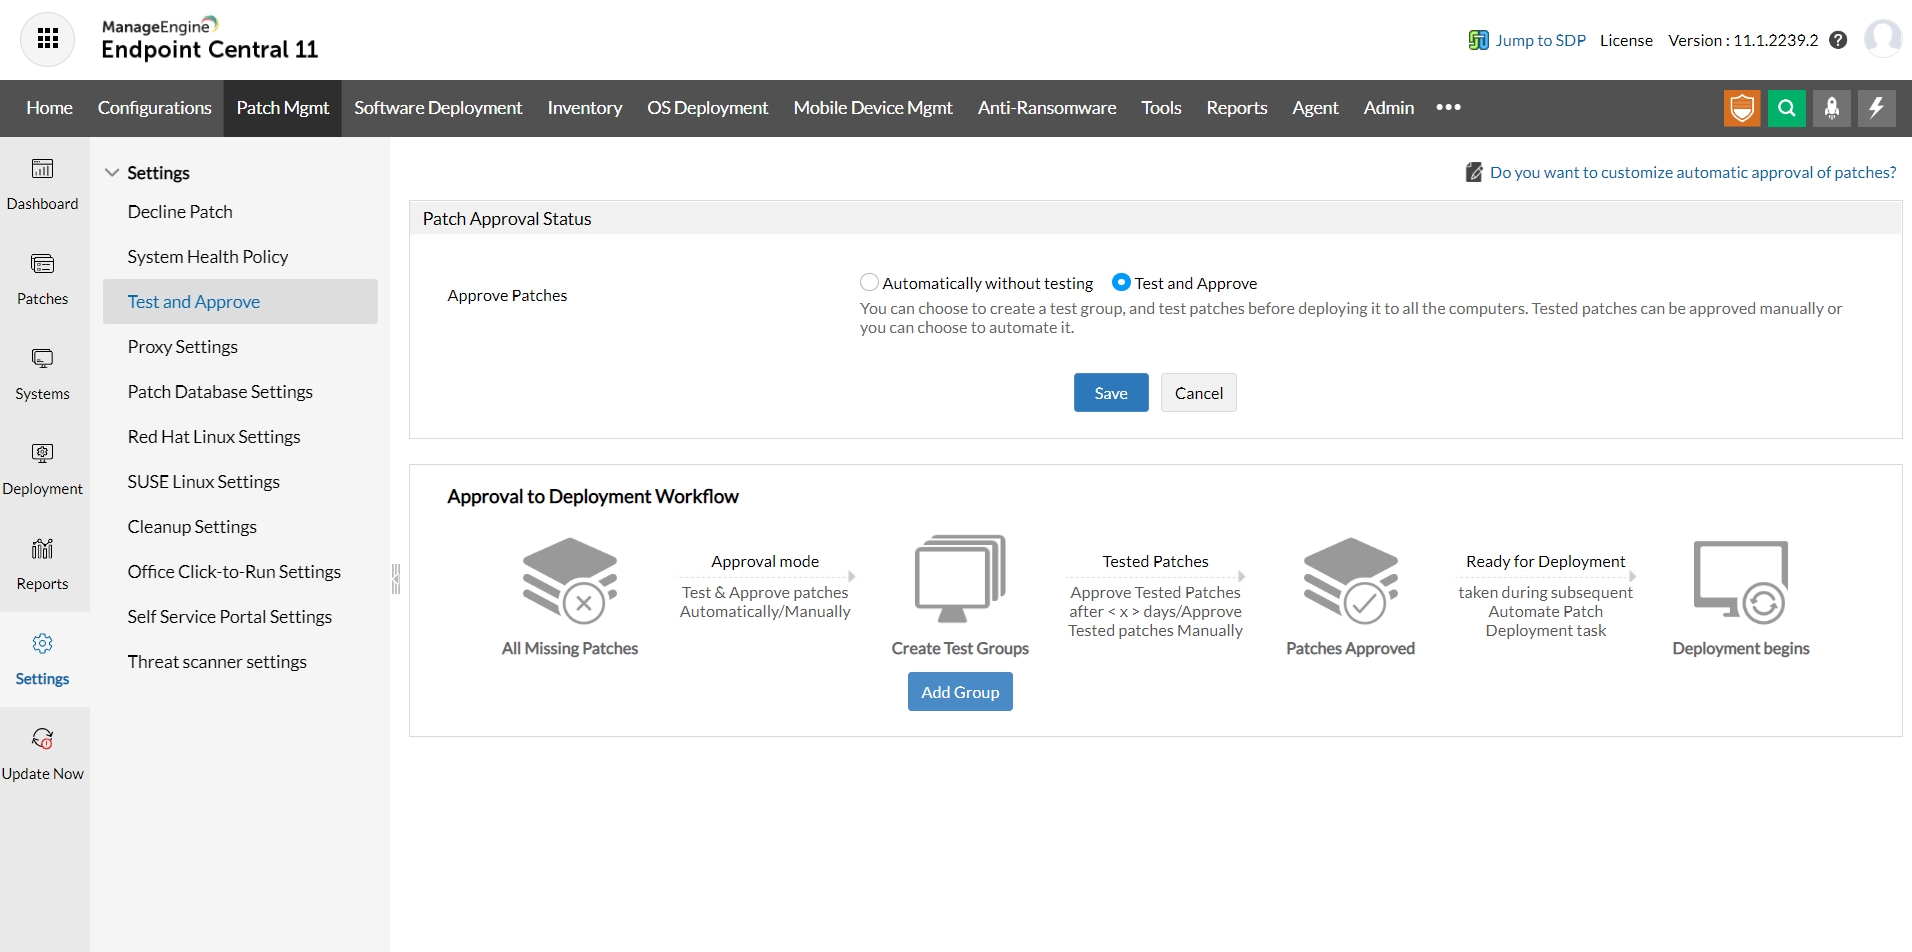This screenshot has height=952, width=1912.
Task: Go to the Home tab
Action: tap(49, 108)
